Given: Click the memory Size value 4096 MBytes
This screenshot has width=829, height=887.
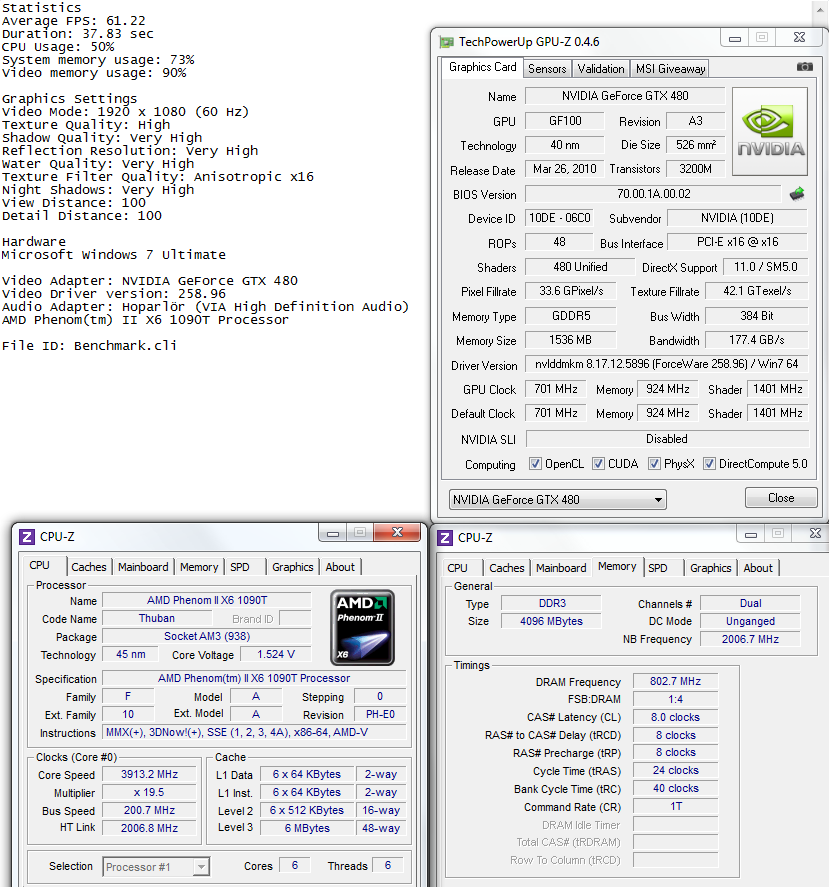Looking at the screenshot, I should 551,621.
